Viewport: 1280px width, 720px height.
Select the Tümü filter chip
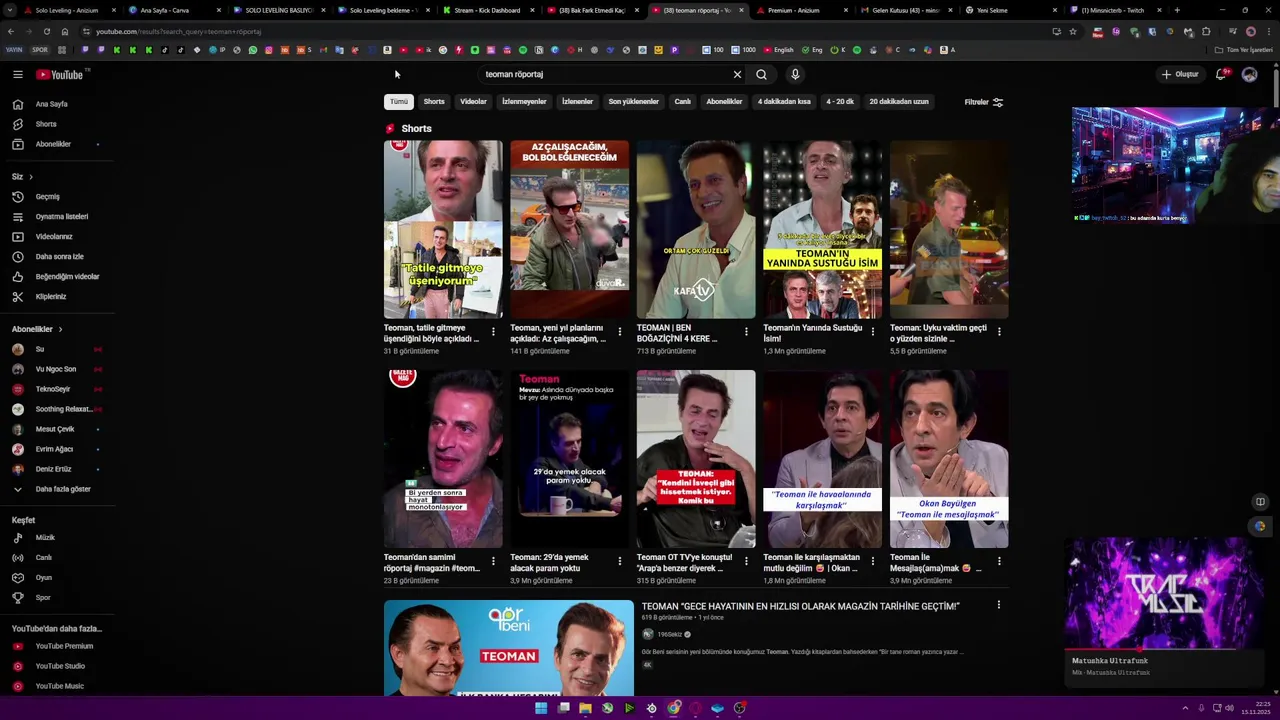tap(399, 102)
